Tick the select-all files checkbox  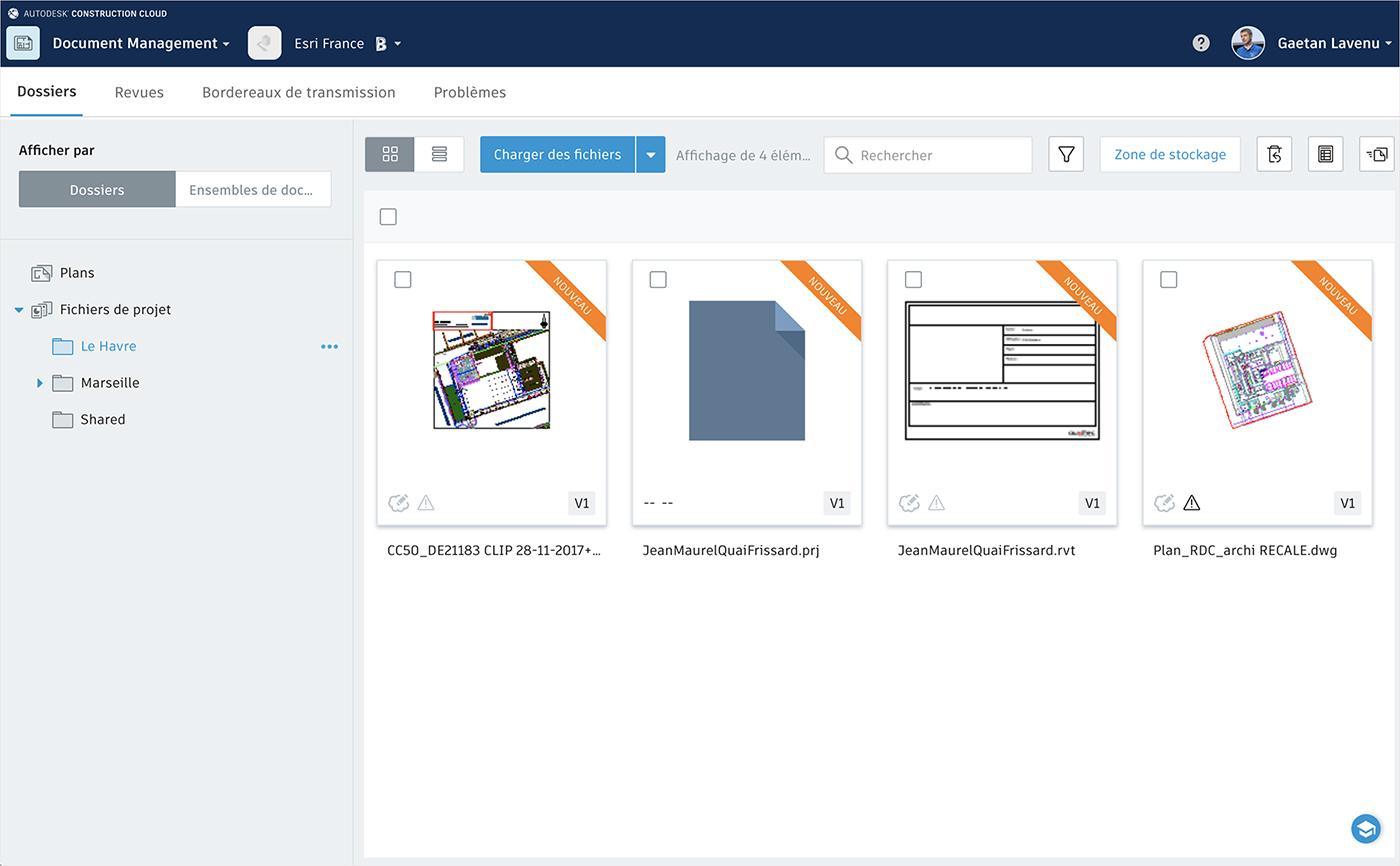pyautogui.click(x=388, y=217)
